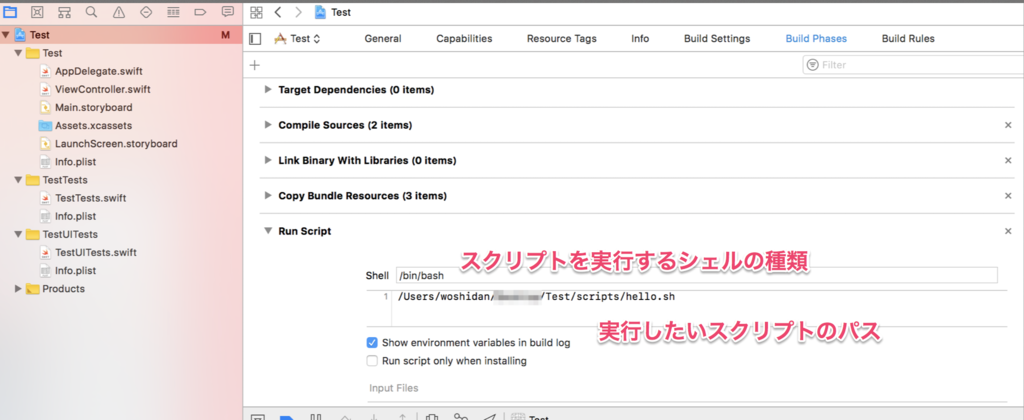Open the related items grid menu
The width and height of the screenshot is (1024, 420).
(x=256, y=12)
